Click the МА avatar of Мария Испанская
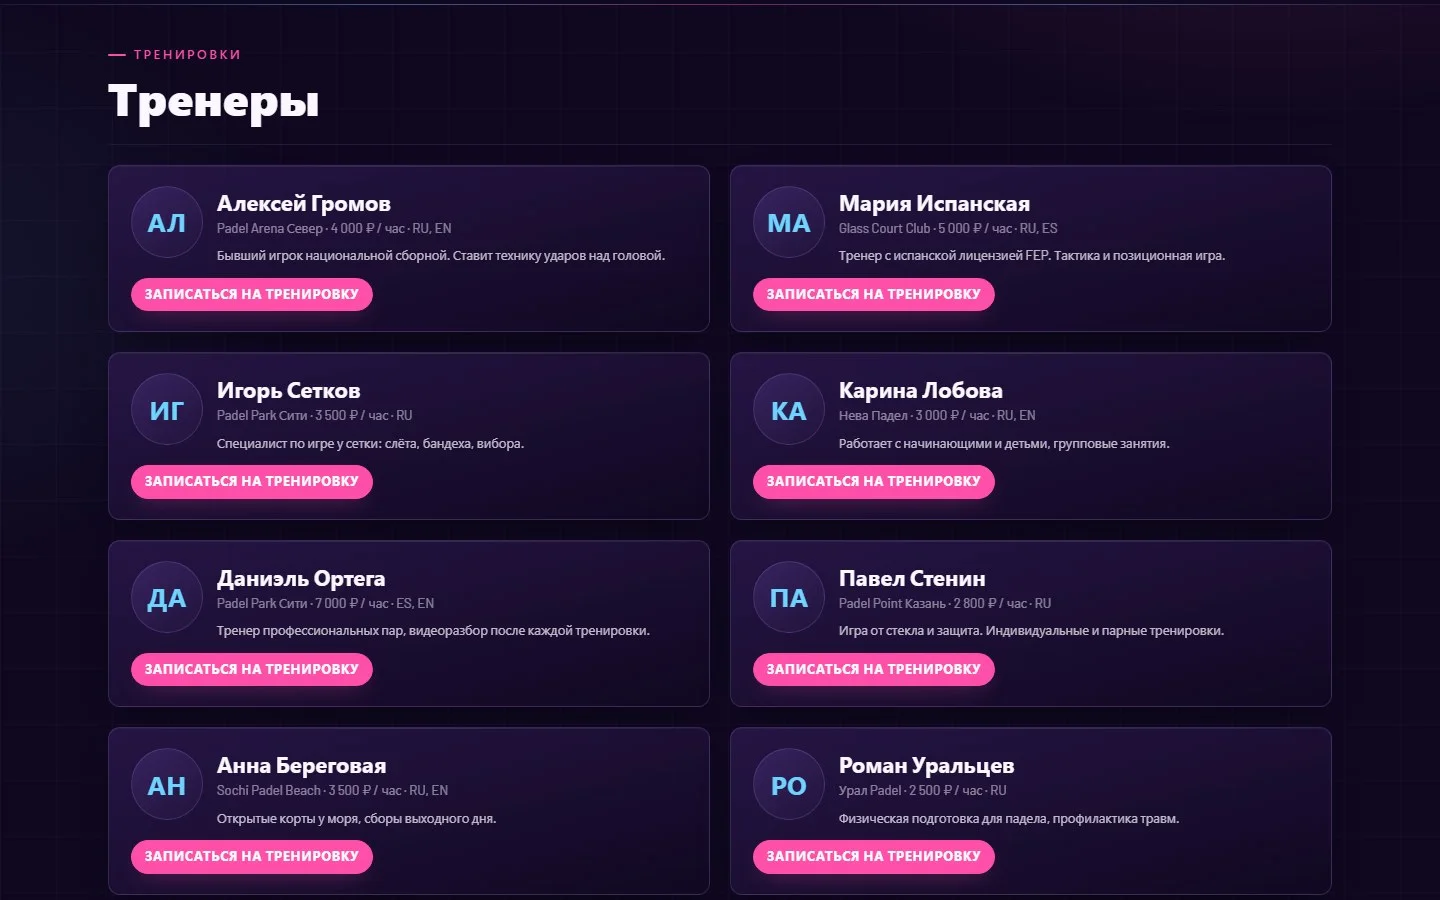 pyautogui.click(x=789, y=223)
